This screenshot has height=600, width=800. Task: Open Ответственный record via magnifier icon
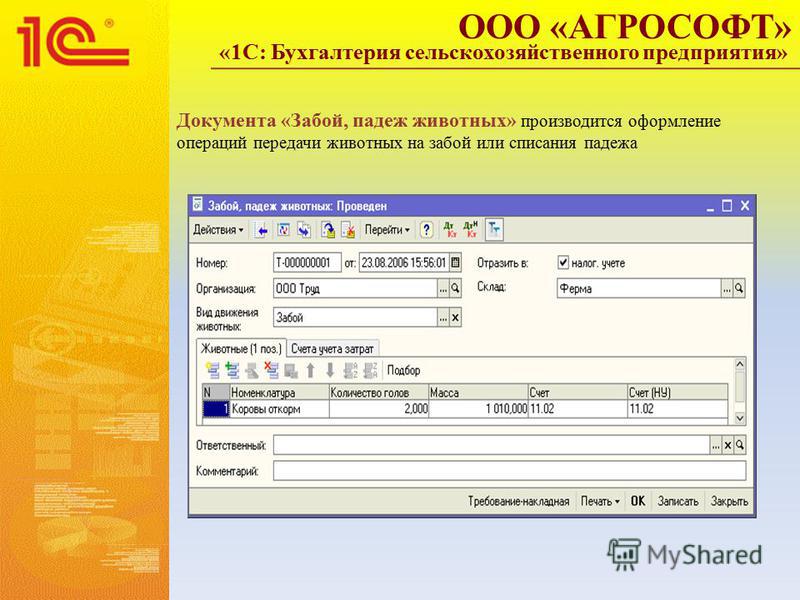(740, 445)
